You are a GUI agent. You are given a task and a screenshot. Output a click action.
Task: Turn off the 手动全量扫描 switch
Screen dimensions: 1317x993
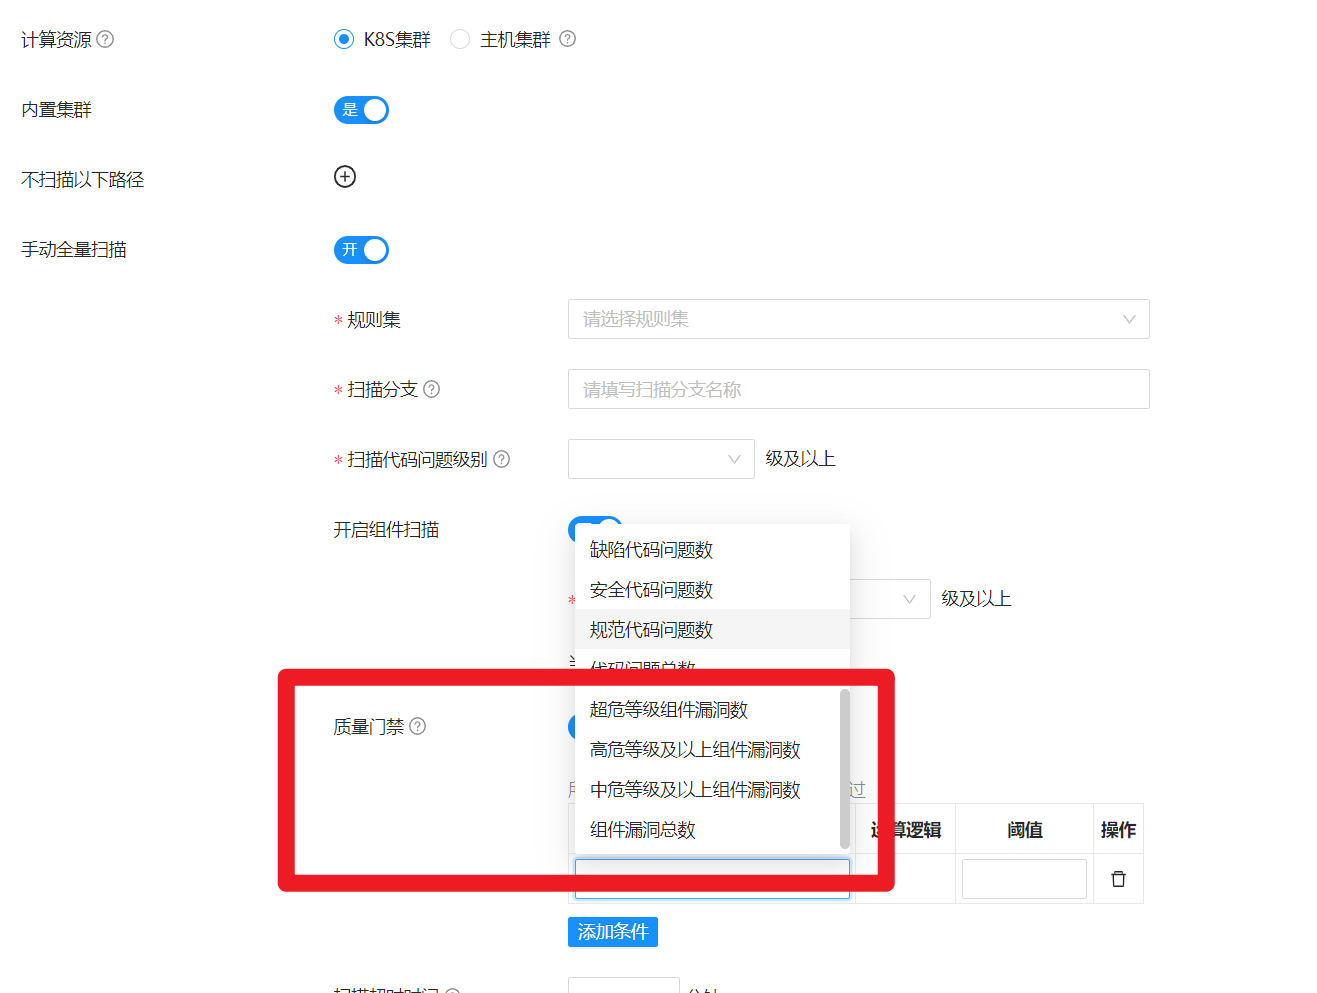pyautogui.click(x=361, y=250)
